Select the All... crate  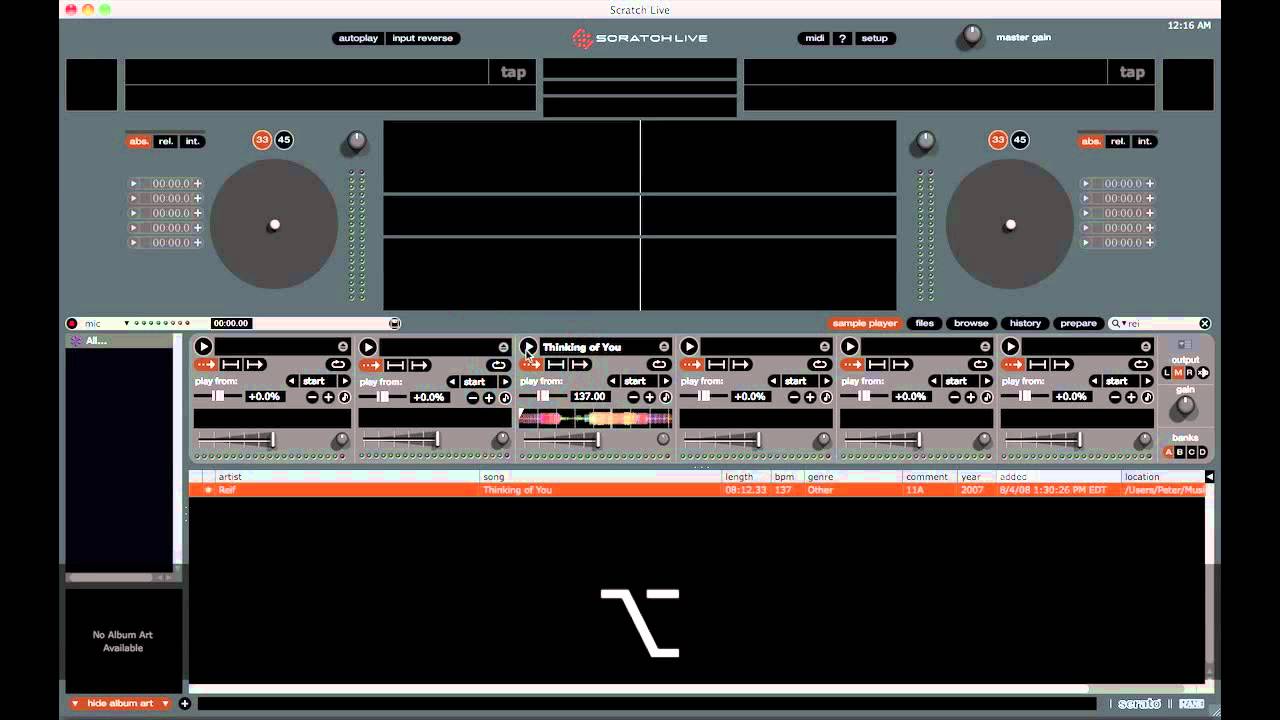[x=120, y=341]
